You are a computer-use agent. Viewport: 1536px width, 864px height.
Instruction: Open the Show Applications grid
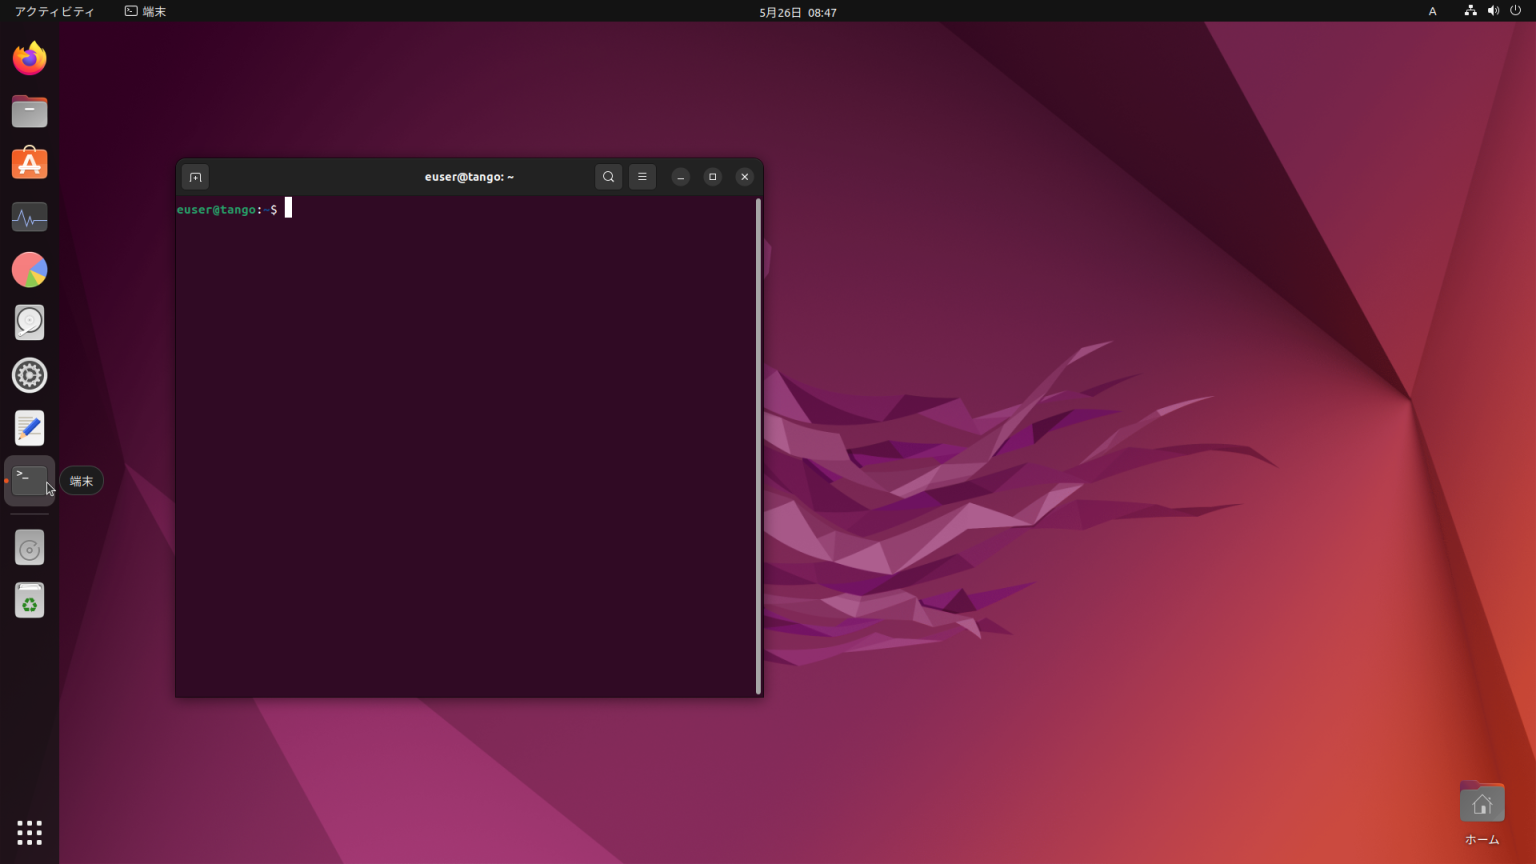point(29,832)
